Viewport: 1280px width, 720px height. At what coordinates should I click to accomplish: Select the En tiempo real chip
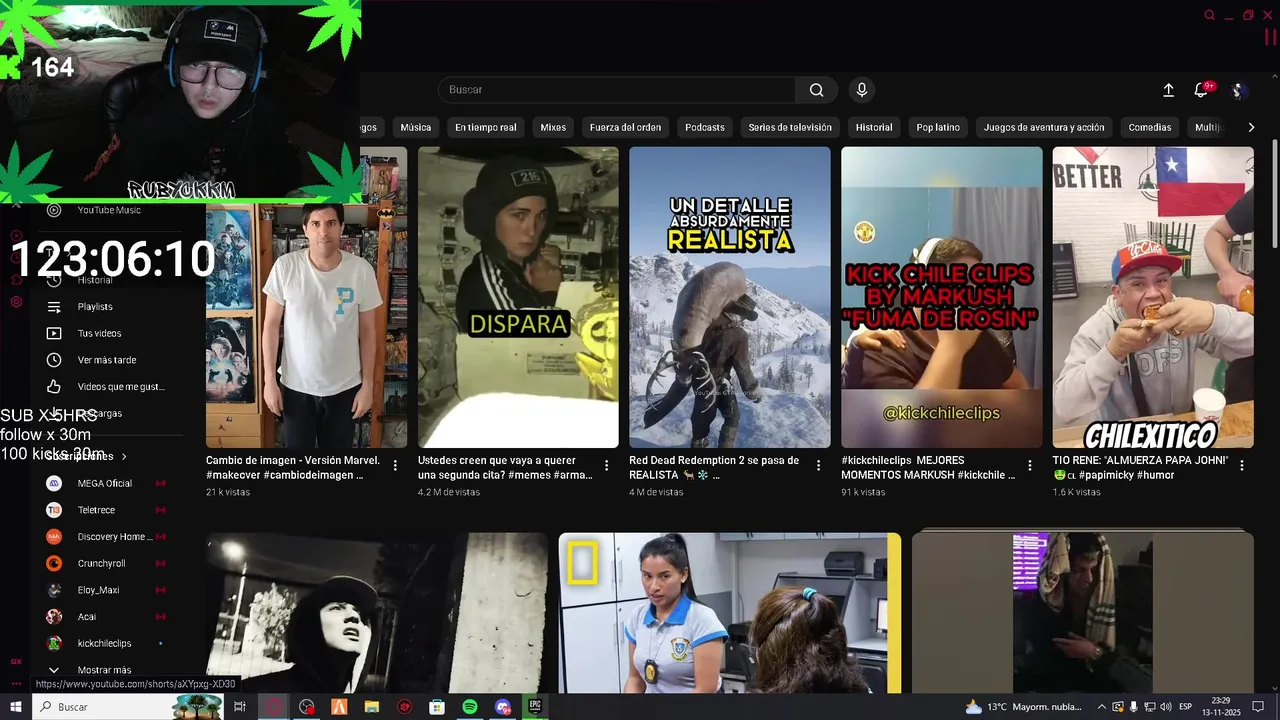[x=486, y=128]
